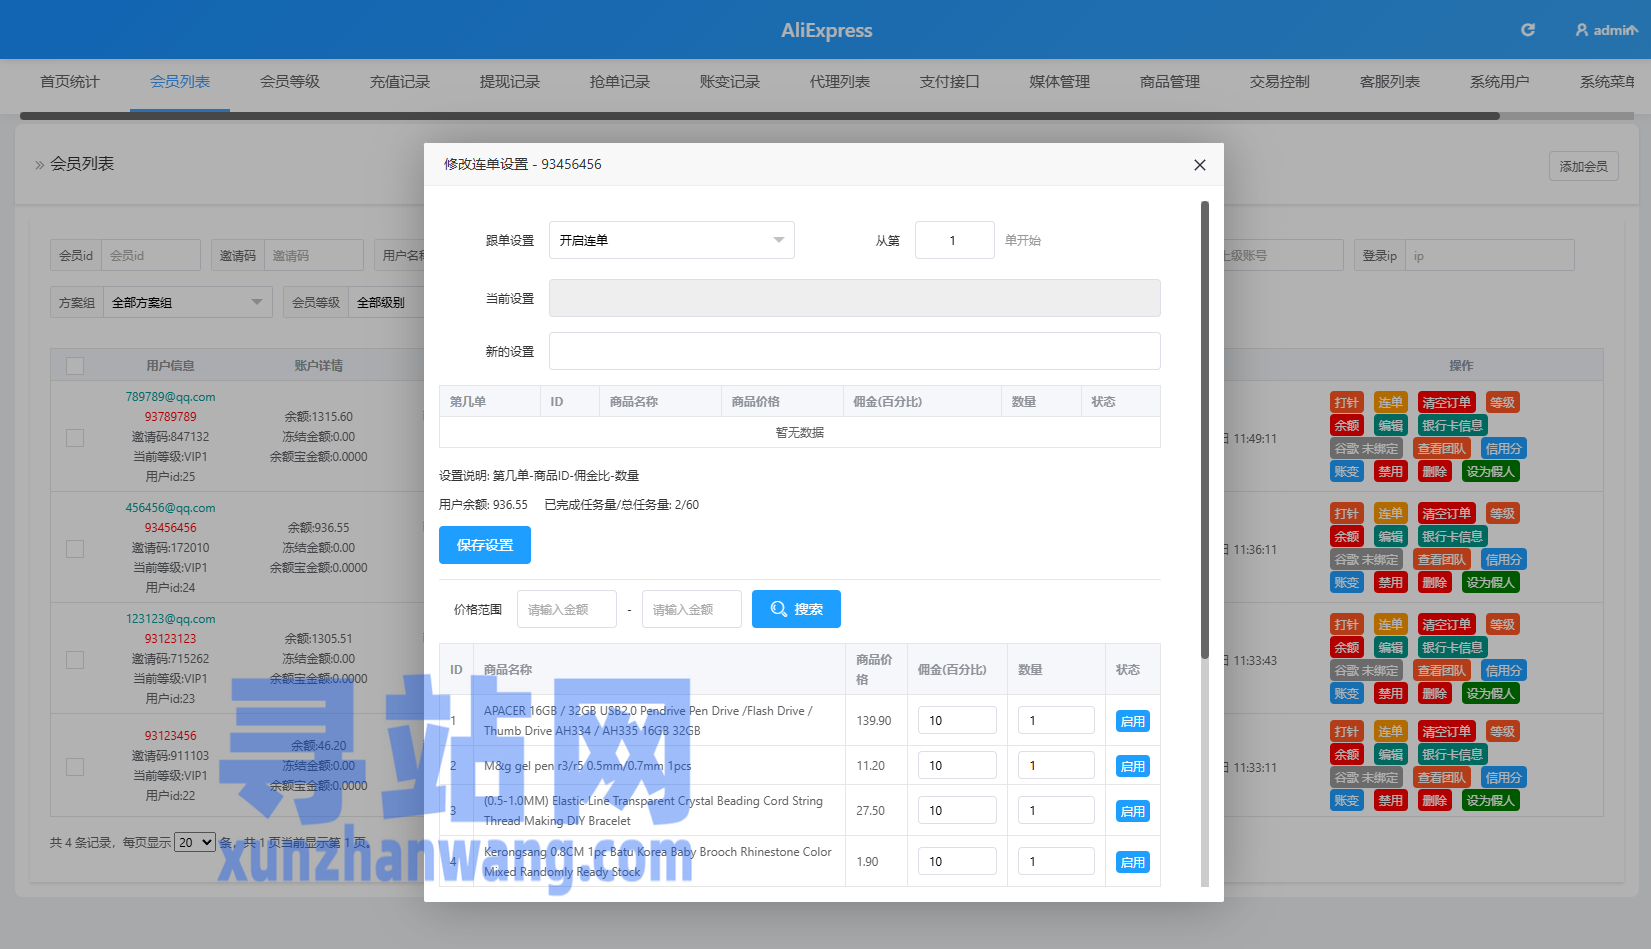Image resolution: width=1651 pixels, height=949 pixels.
Task: Open the 账变记录 tab
Action: (730, 82)
